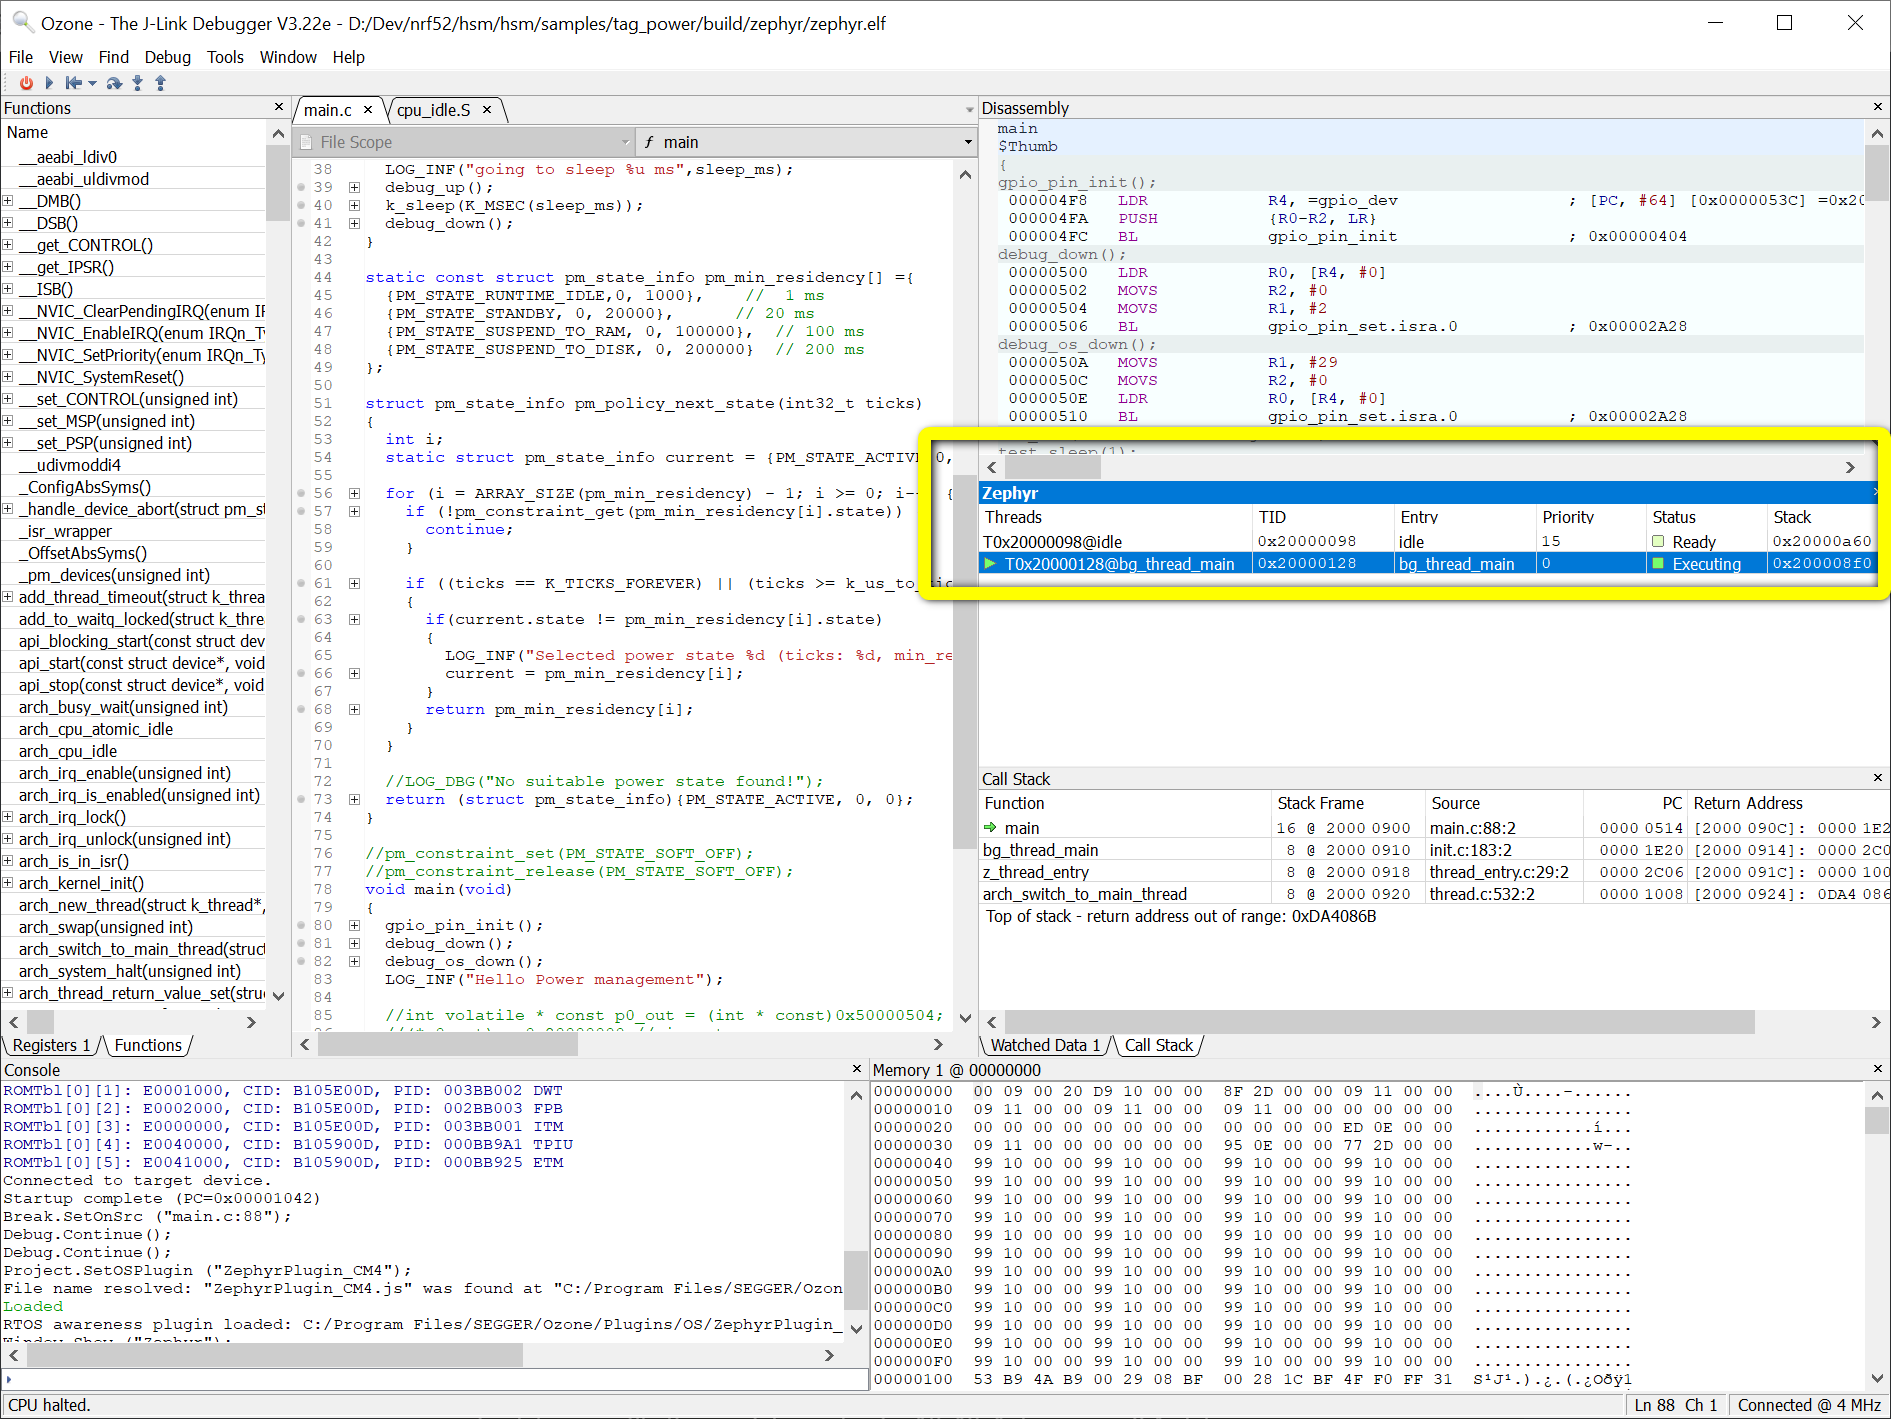Expand disassembly for line 39 debug_up

(x=354, y=188)
